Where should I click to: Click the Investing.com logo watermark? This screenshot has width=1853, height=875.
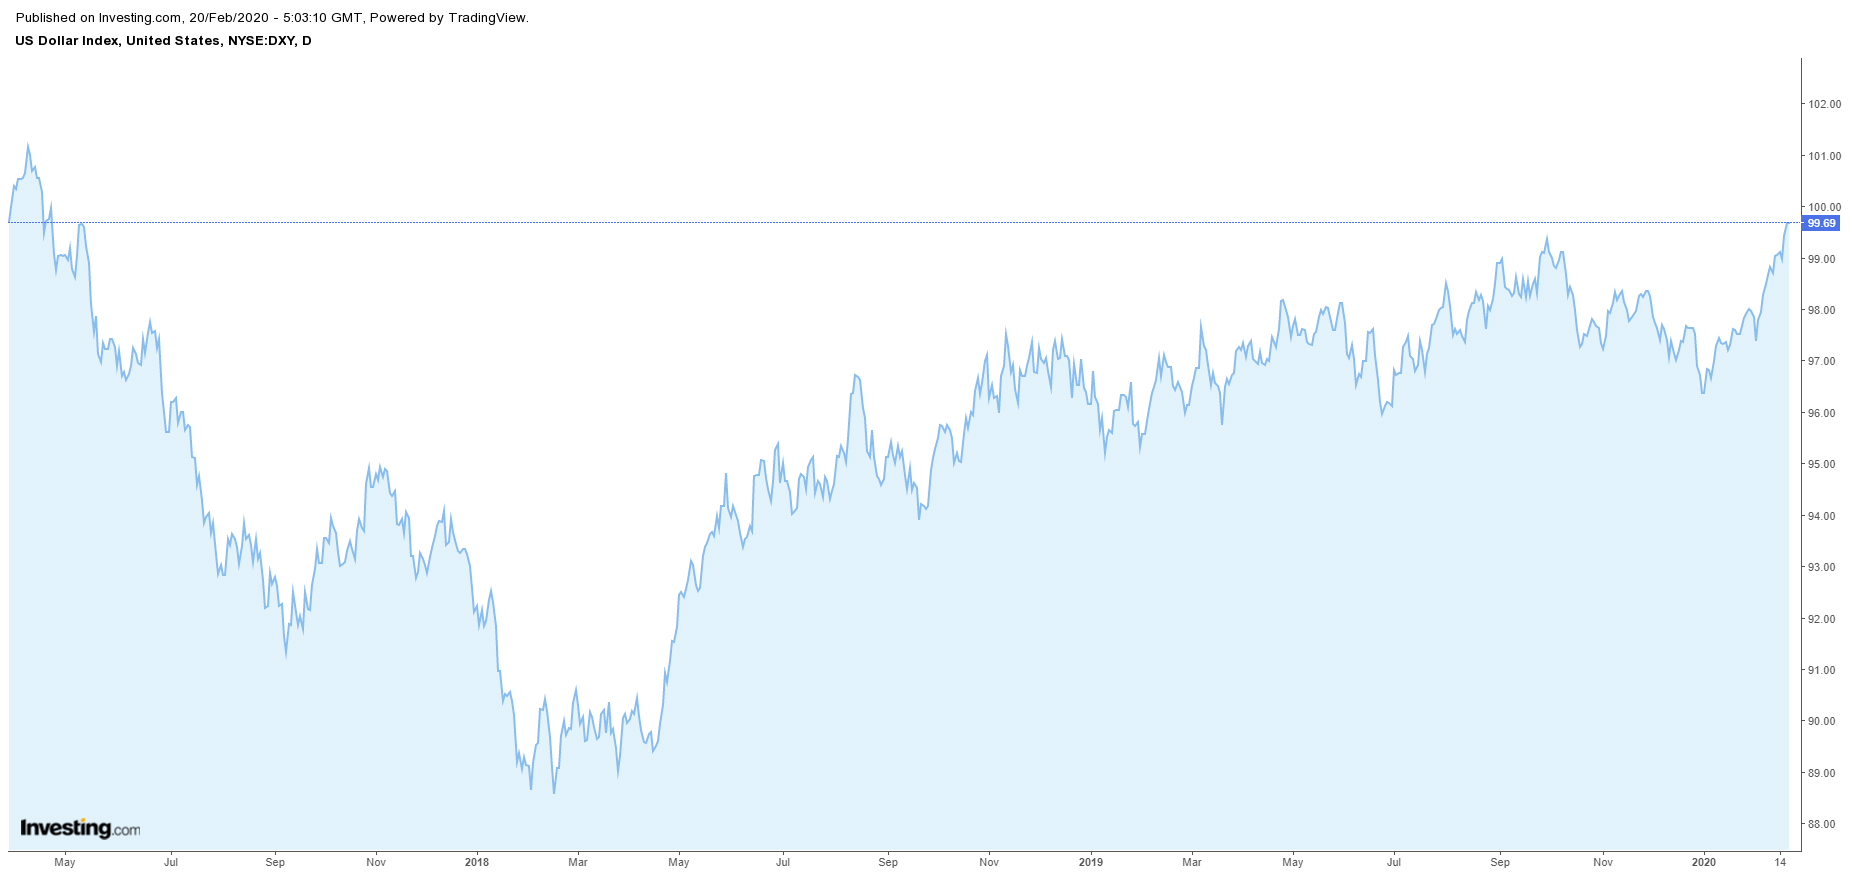80,828
